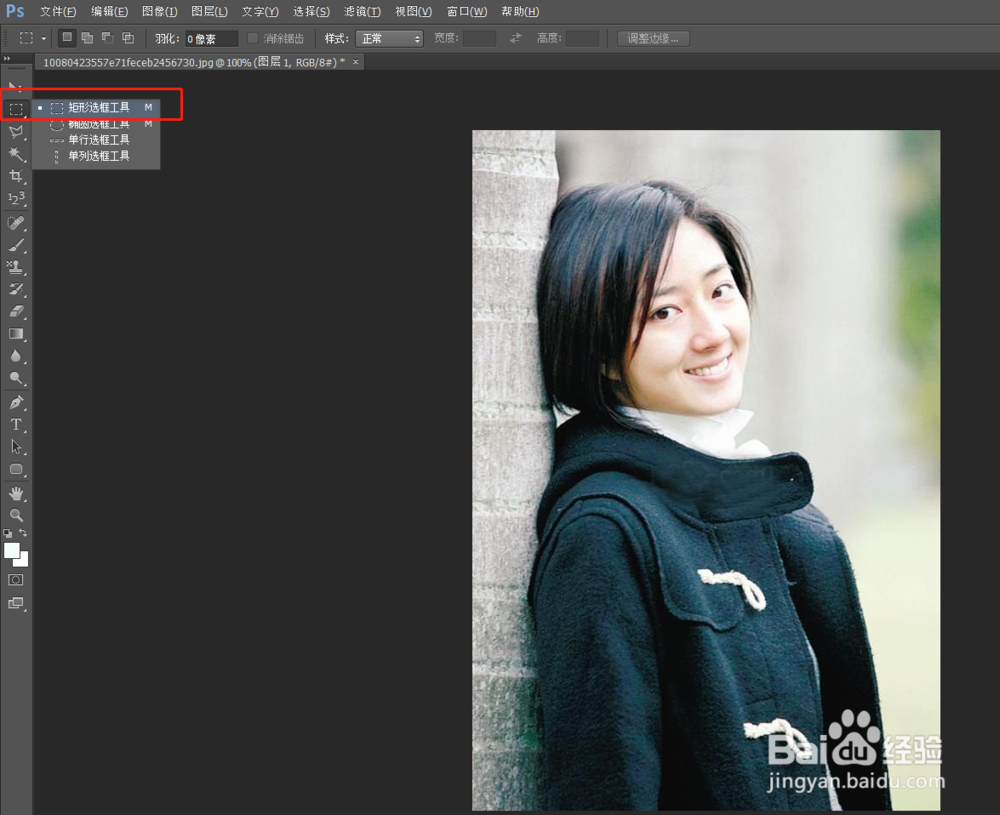This screenshot has height=815, width=1000.
Task: Open the 窗口(W) menu
Action: point(467,11)
